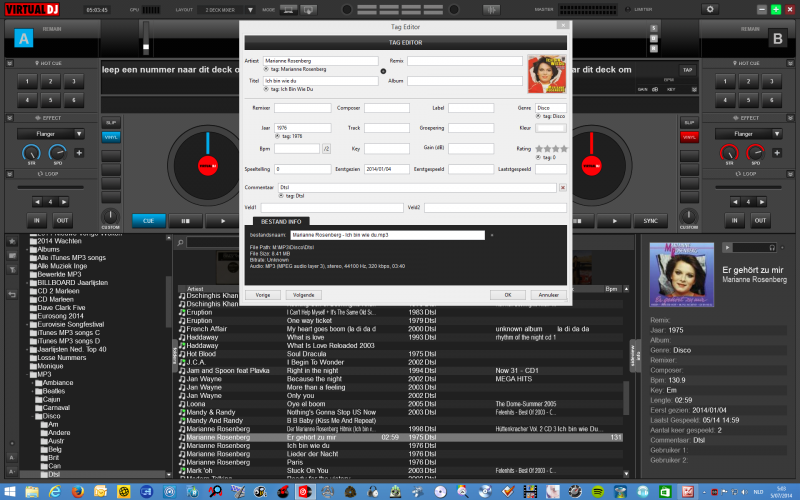Screen dimensions: 800x500
Task: Click the /2 halve BPM button
Action: click(x=327, y=148)
